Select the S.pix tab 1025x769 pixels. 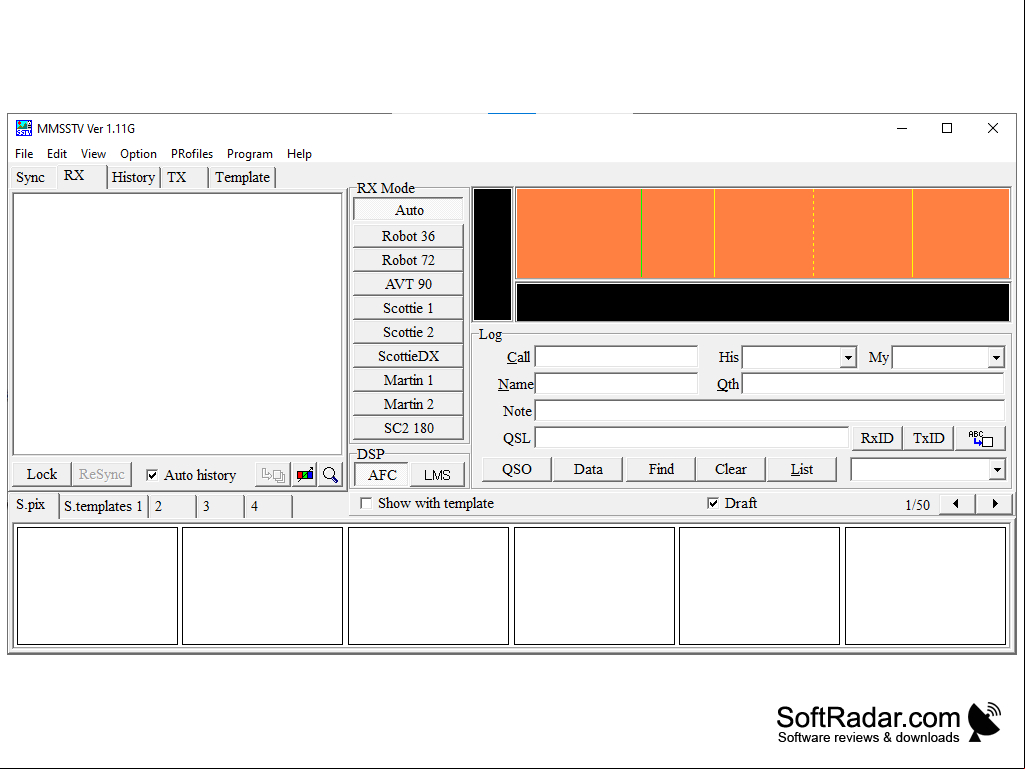point(31,505)
